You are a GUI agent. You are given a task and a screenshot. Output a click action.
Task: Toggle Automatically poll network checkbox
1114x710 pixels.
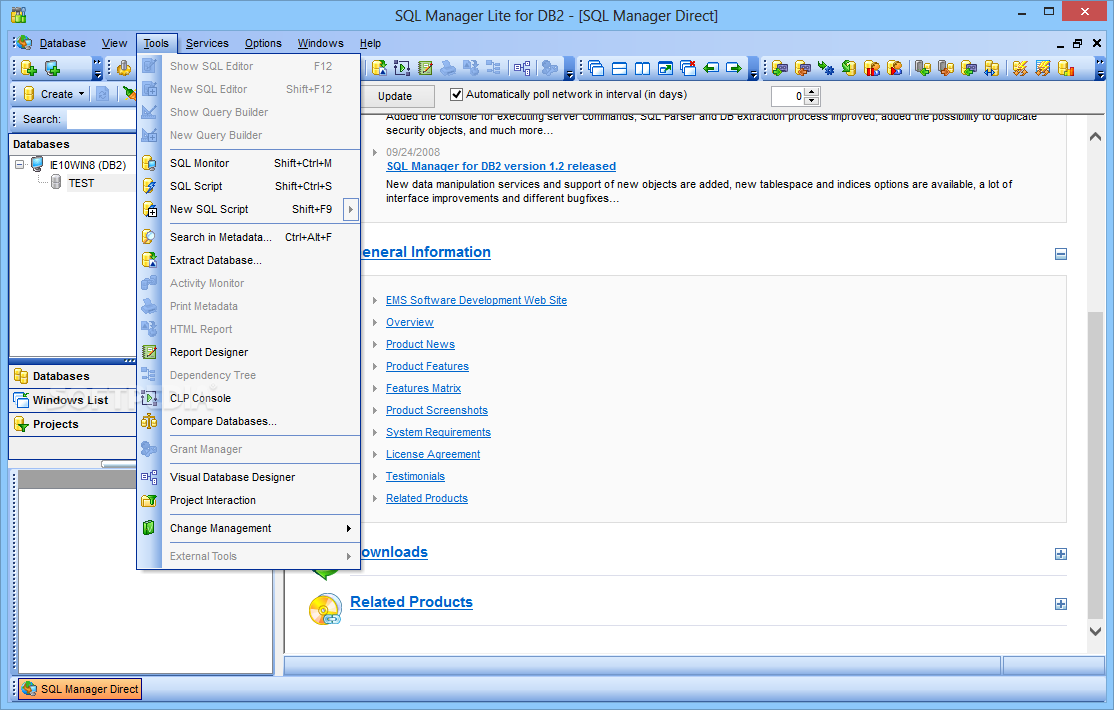pyautogui.click(x=457, y=95)
